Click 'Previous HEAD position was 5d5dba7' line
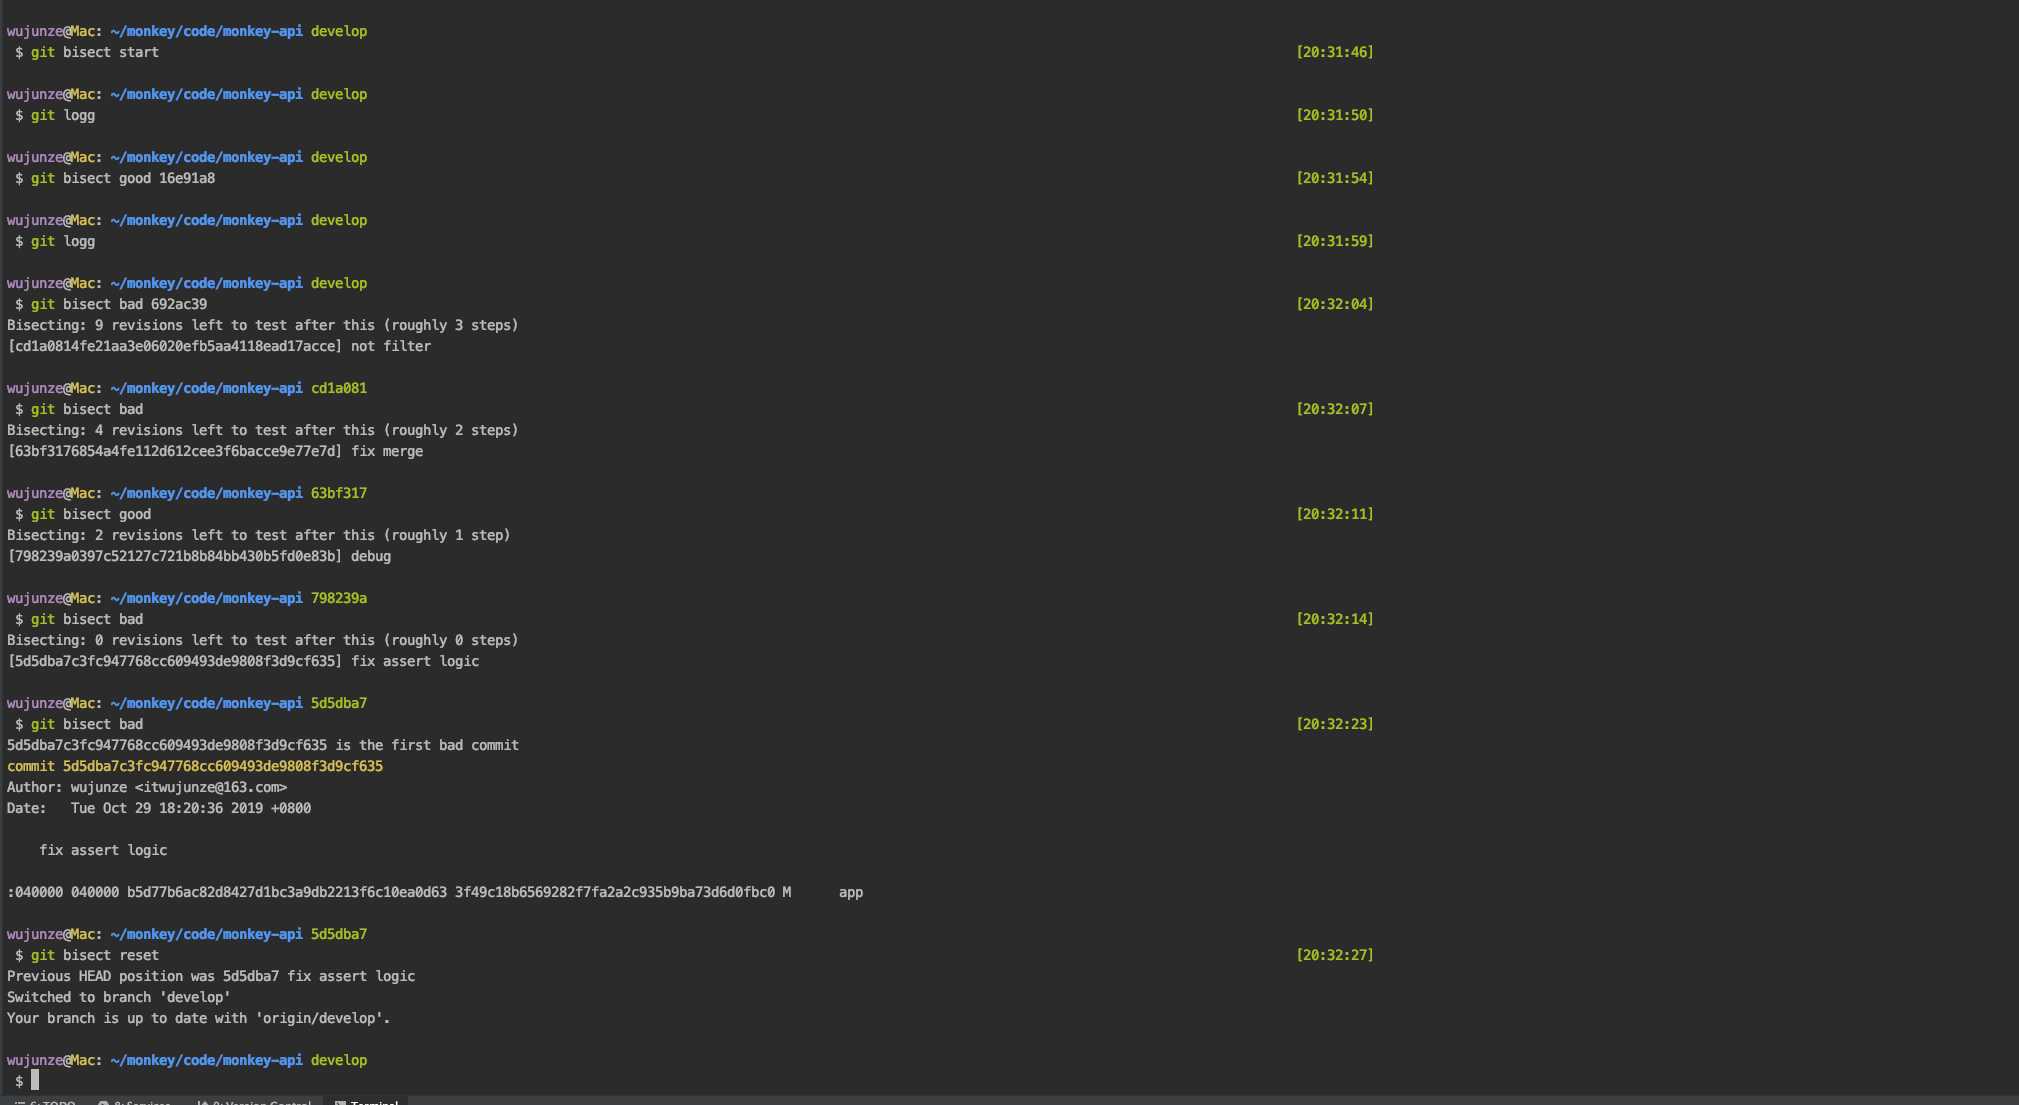 211,976
